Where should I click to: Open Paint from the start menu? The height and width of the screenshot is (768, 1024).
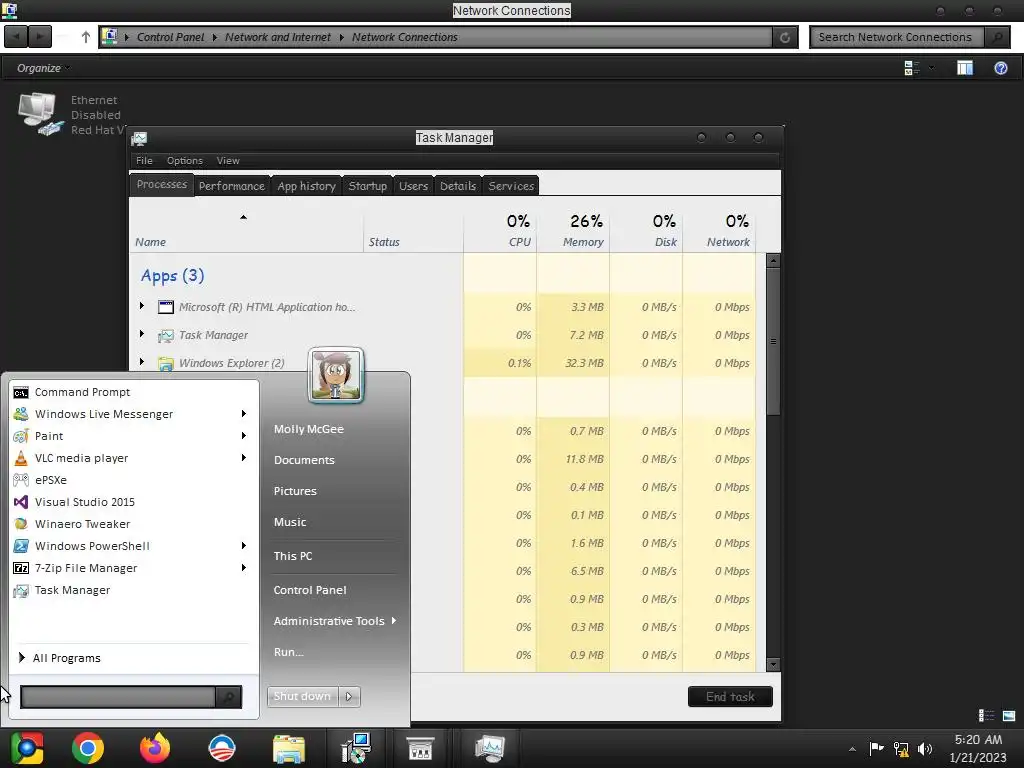(49, 436)
